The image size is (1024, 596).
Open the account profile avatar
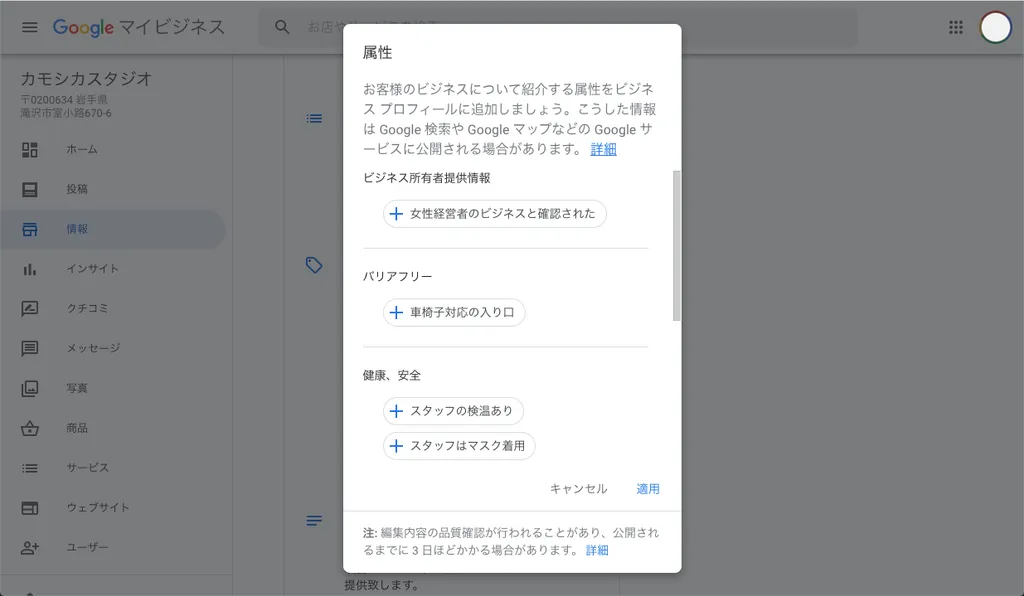point(995,27)
